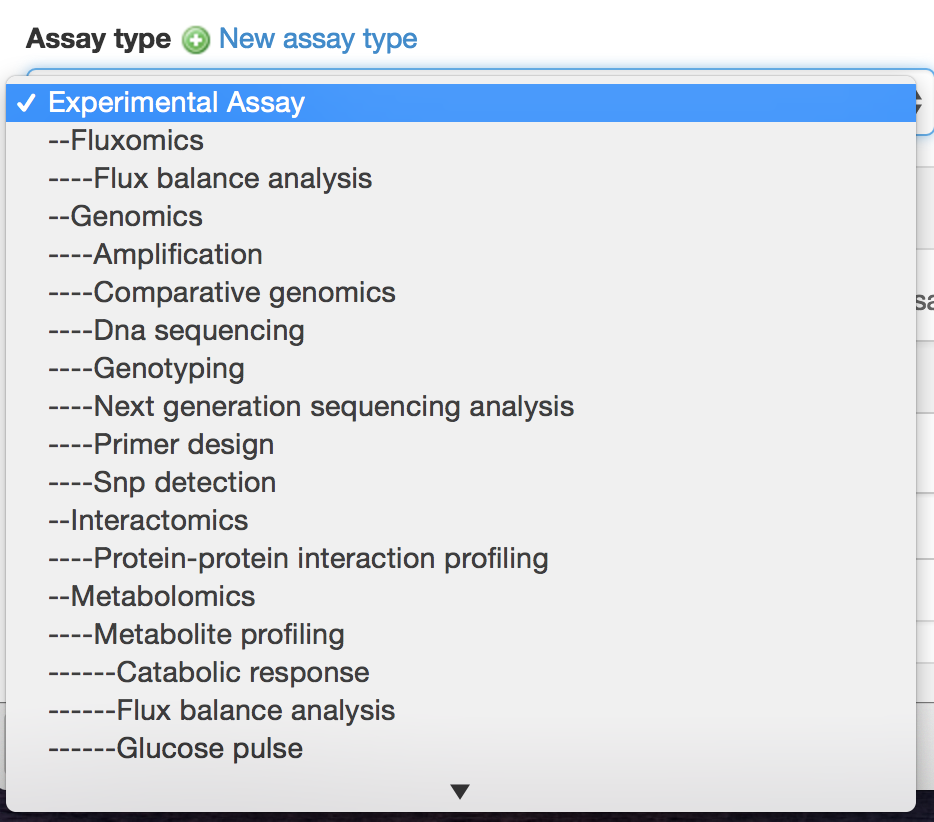Select Next generation sequencing analysis
934x822 pixels.
point(311,407)
